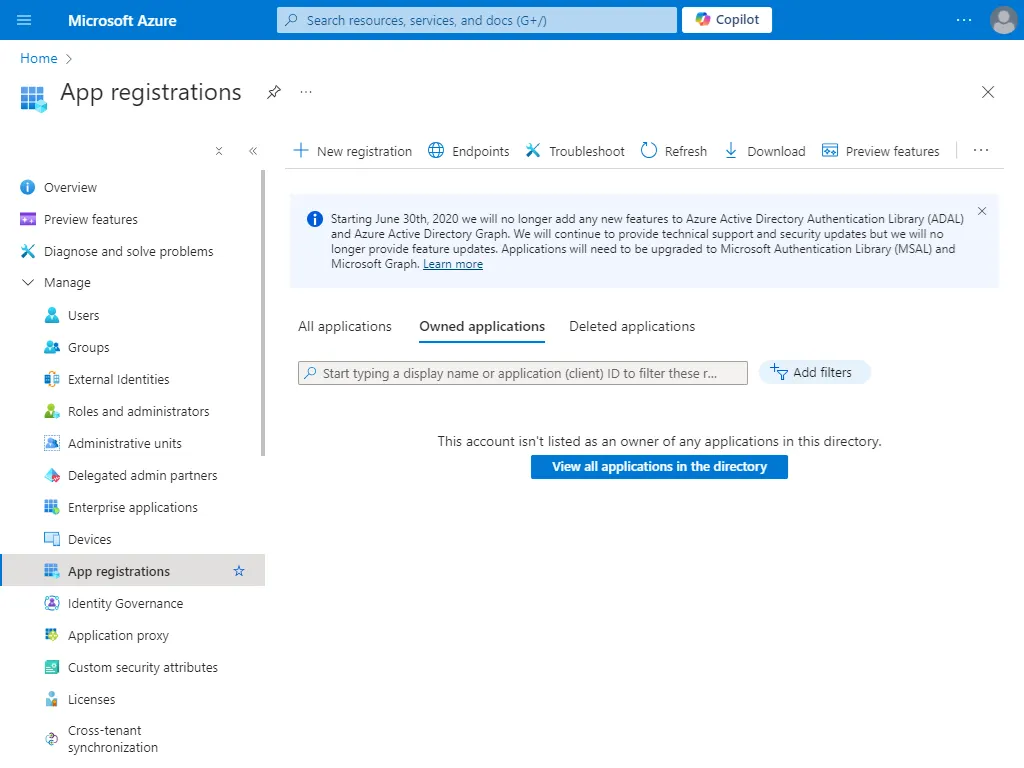This screenshot has width=1024, height=768.
Task: Select App registrations sidebar item
Action: click(133, 571)
